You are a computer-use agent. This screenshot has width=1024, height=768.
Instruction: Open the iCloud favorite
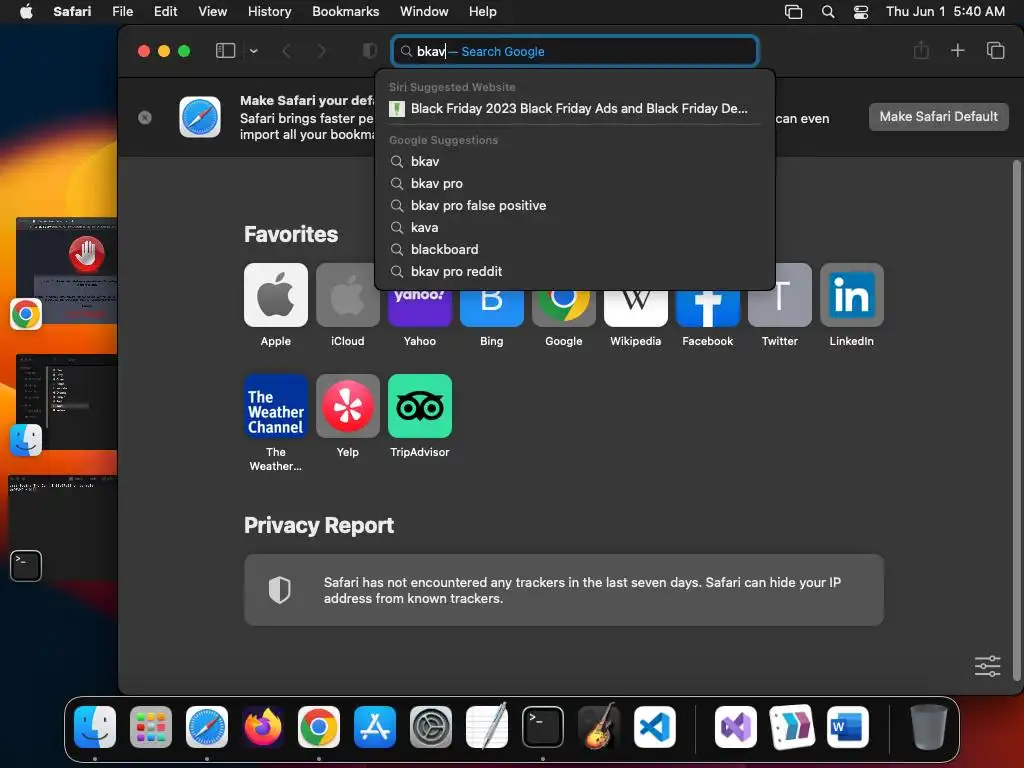[347, 295]
